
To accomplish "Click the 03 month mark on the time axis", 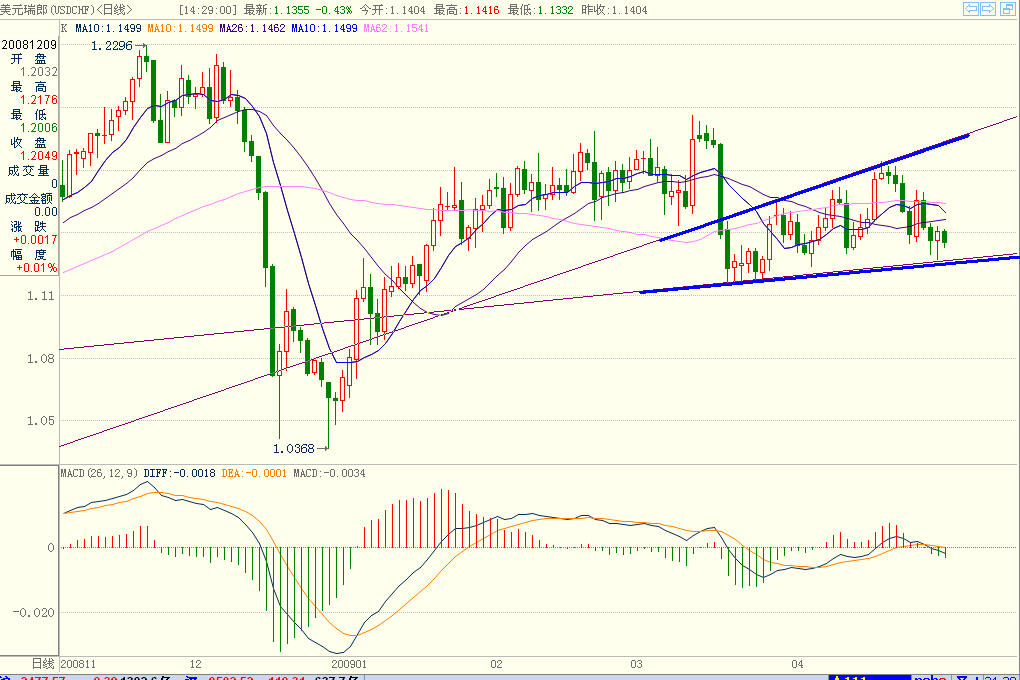I will click(x=636, y=664).
